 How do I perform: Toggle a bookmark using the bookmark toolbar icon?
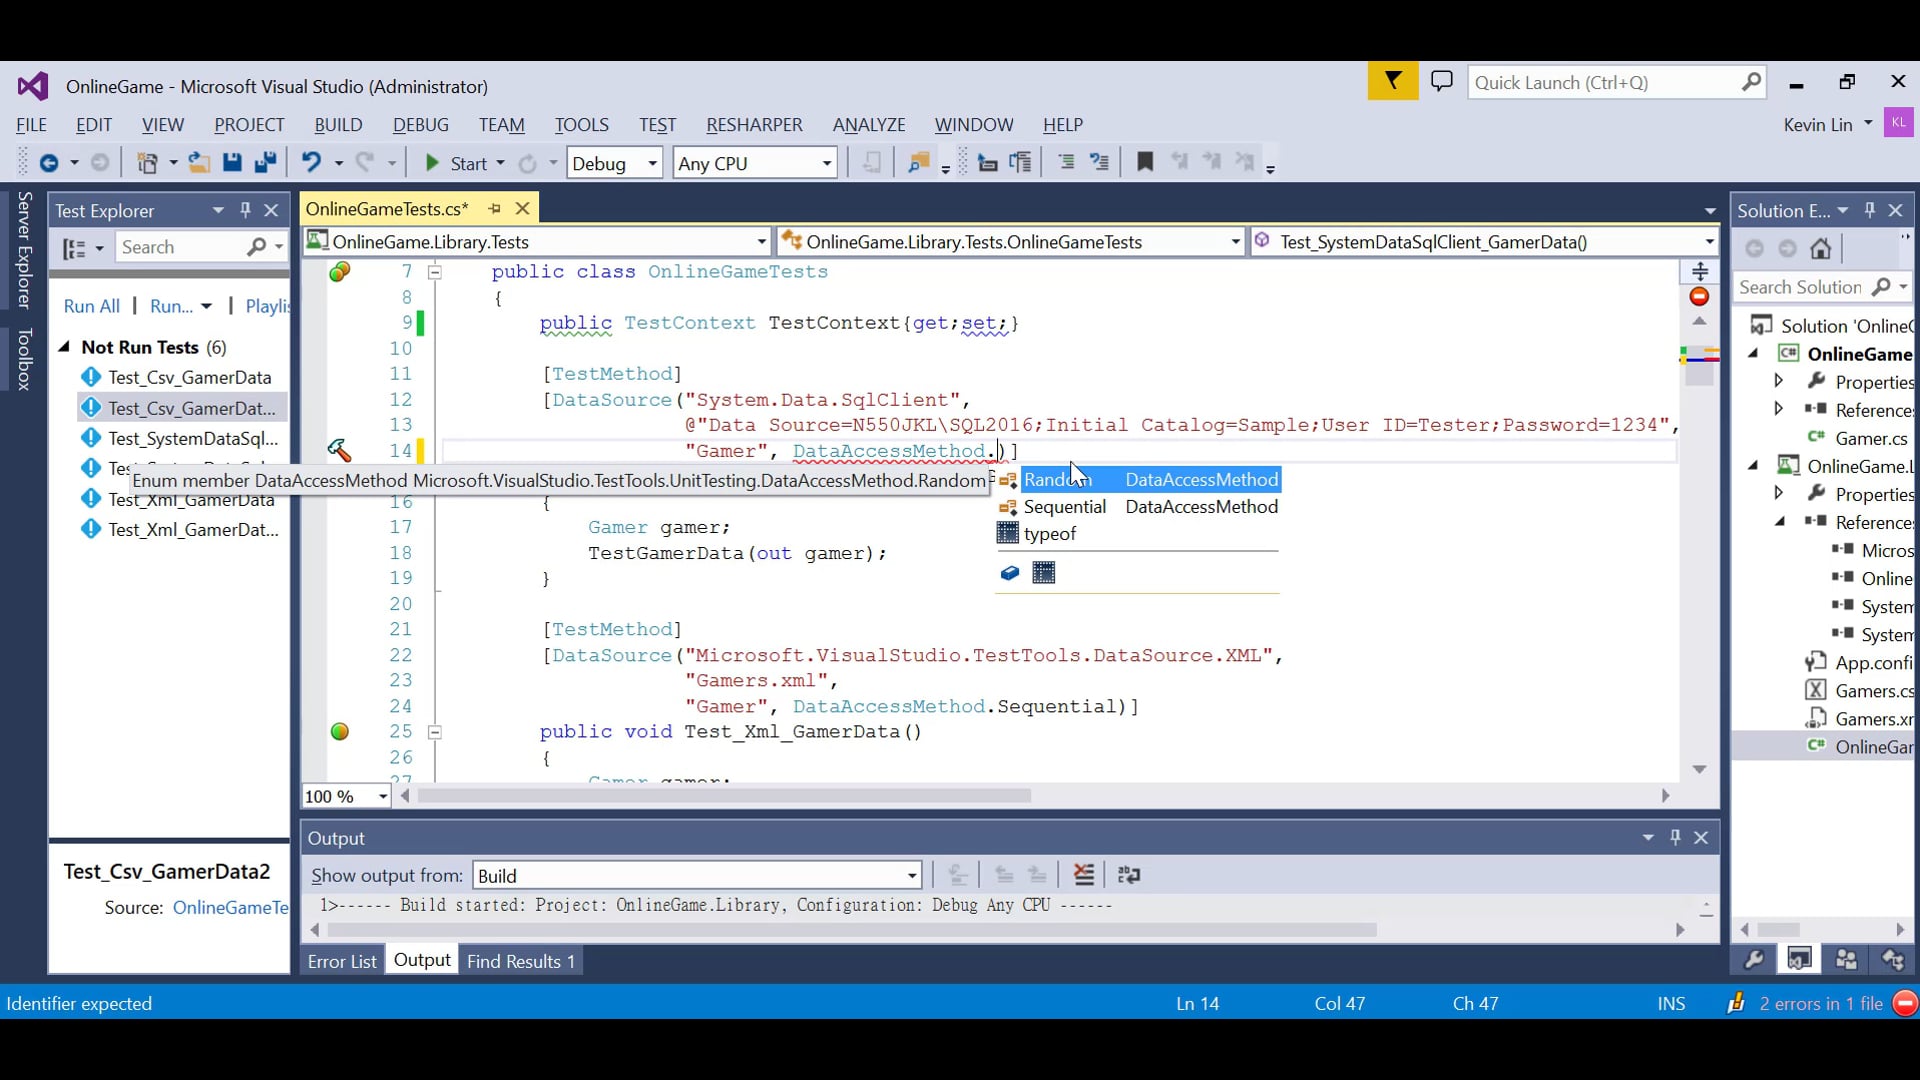click(1146, 161)
